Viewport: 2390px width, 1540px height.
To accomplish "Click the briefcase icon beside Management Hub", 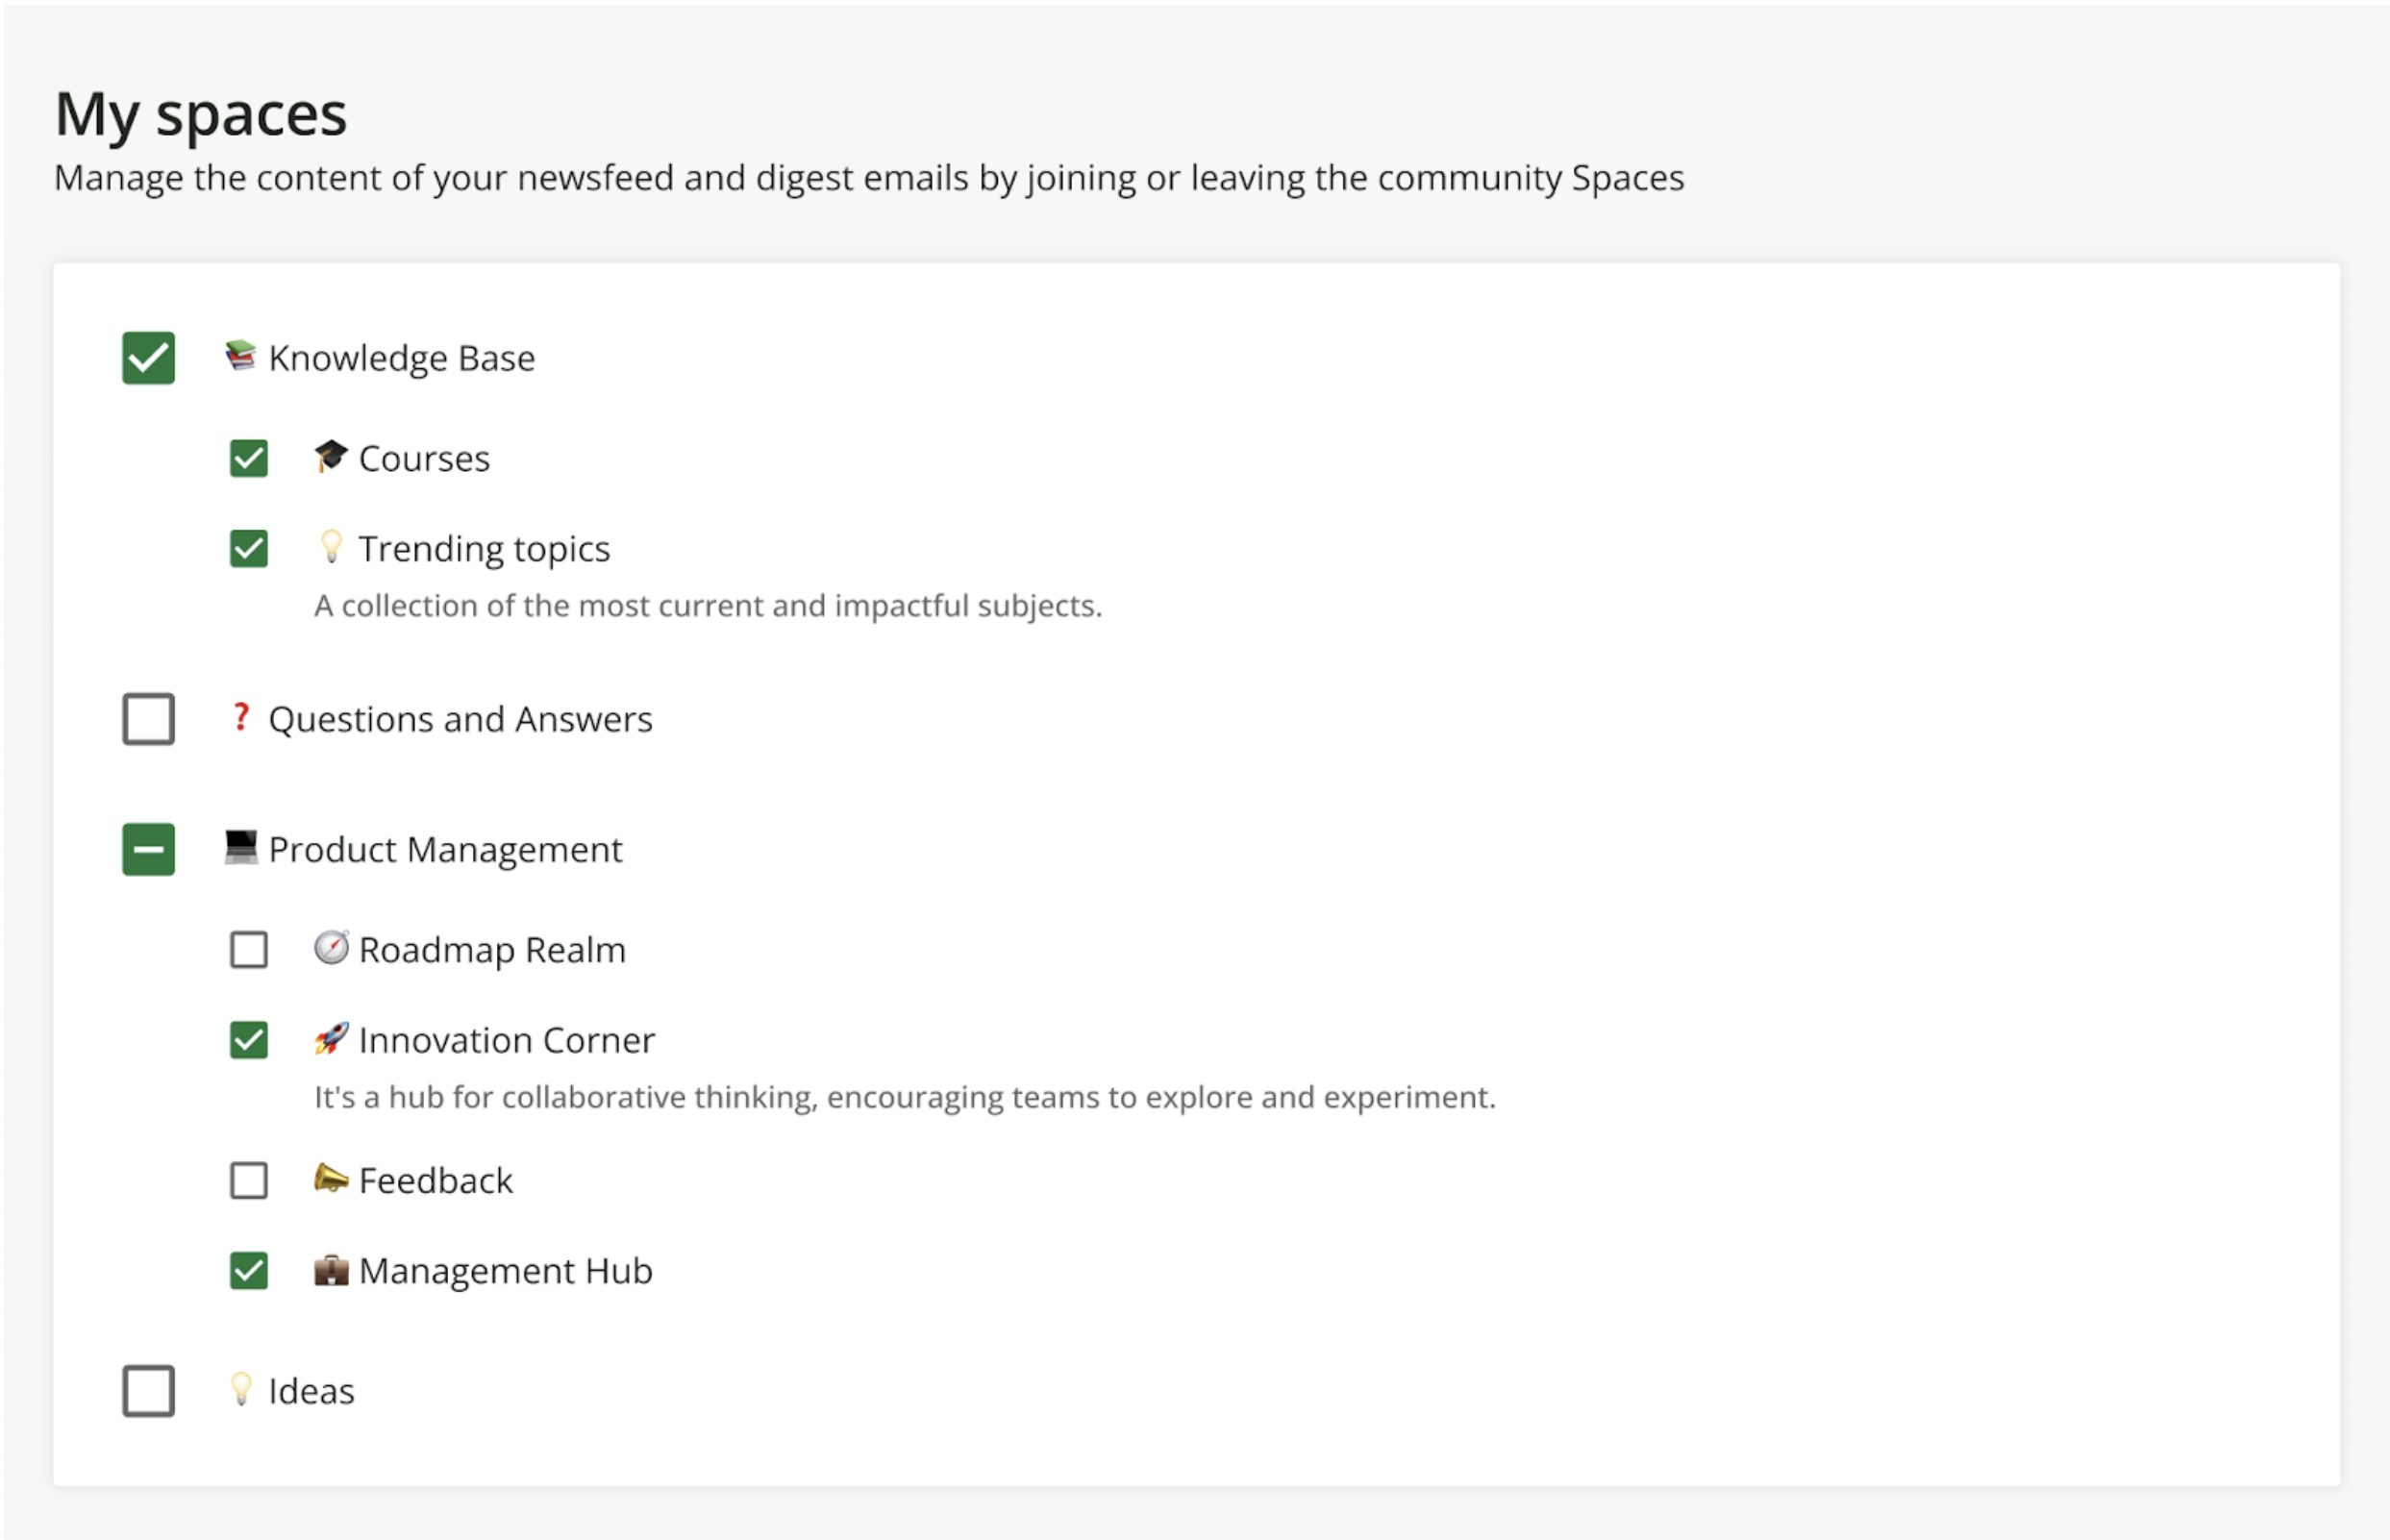I will pos(330,1270).
